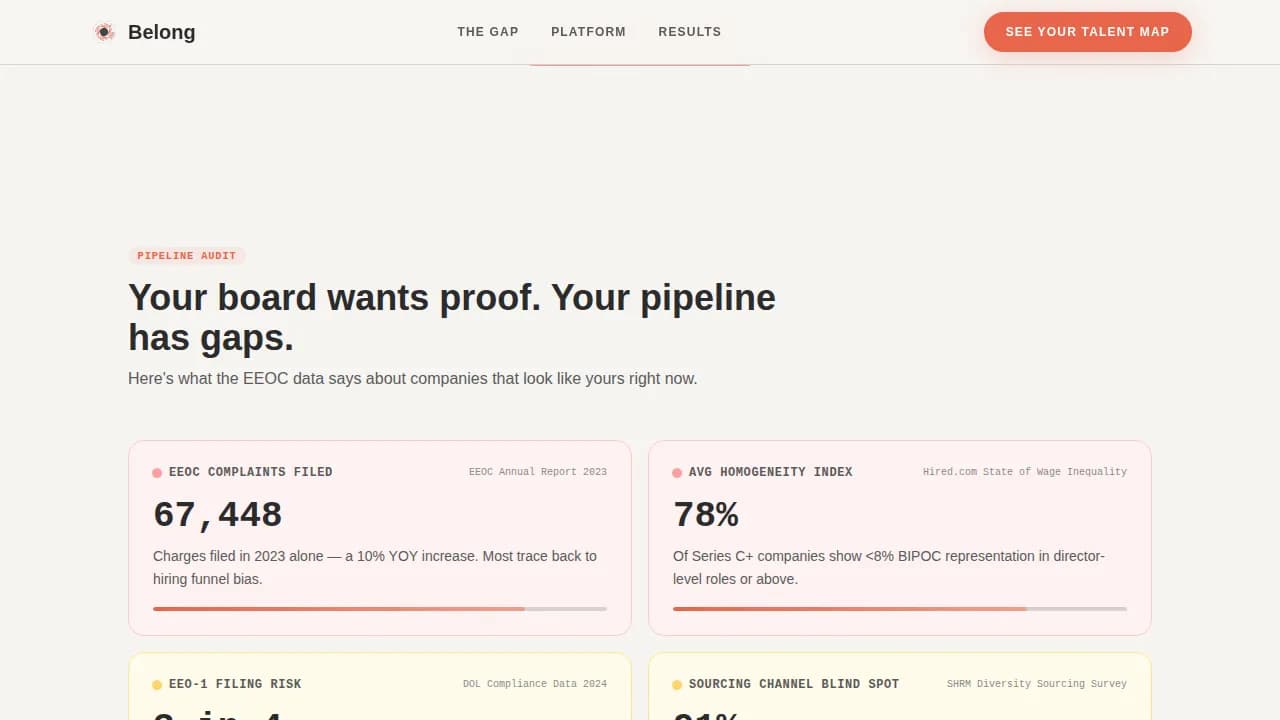Click the Belong flower logo icon
1280x720 pixels.
point(104,31)
